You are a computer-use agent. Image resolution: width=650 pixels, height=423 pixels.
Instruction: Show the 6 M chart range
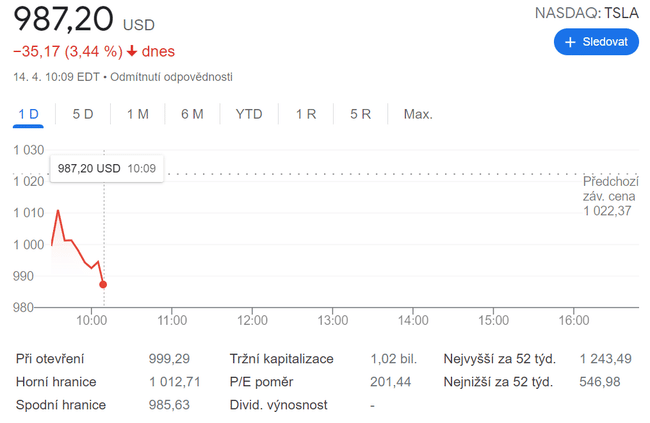(192, 114)
